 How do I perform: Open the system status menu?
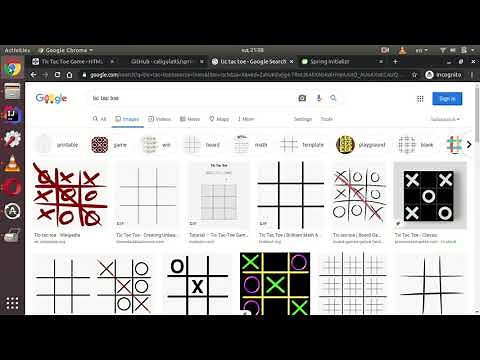point(457,50)
